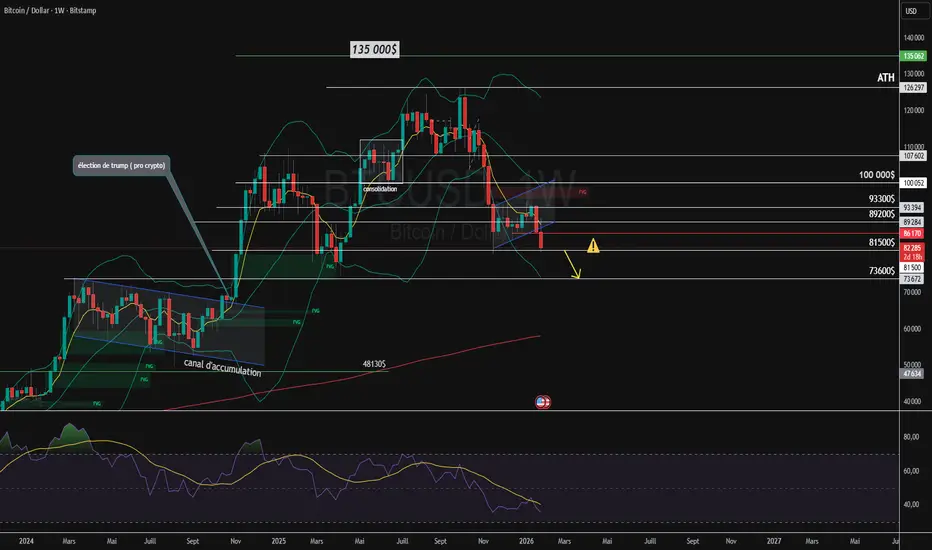Click the 2024 label on time axis

[26, 541]
